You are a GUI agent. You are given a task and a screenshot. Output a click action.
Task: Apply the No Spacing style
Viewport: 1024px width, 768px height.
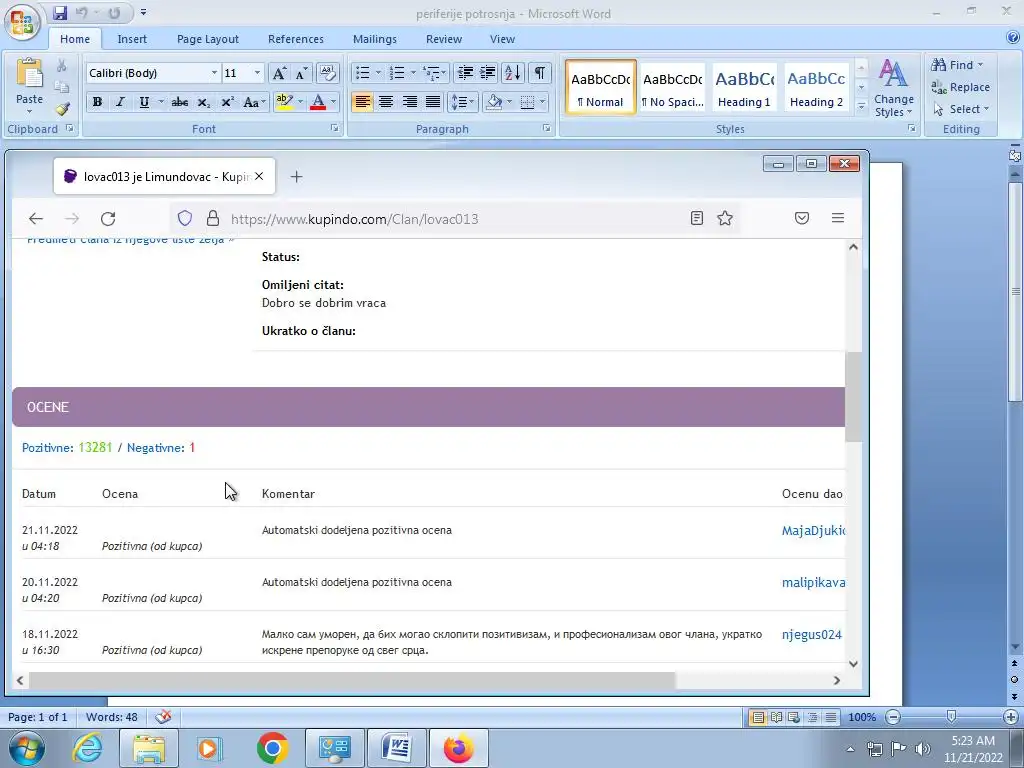click(x=673, y=88)
